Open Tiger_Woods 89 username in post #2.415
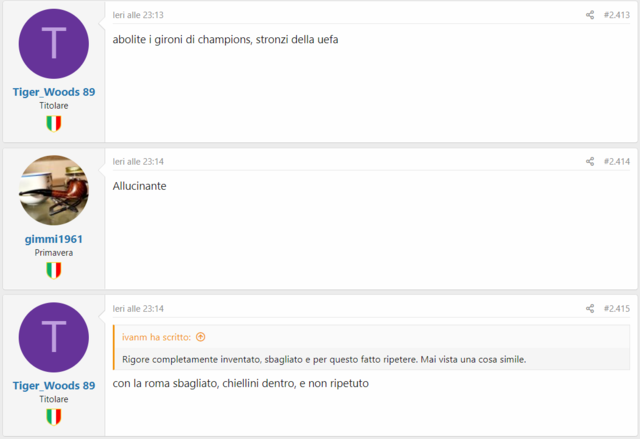The height and width of the screenshot is (439, 640). tap(53, 386)
